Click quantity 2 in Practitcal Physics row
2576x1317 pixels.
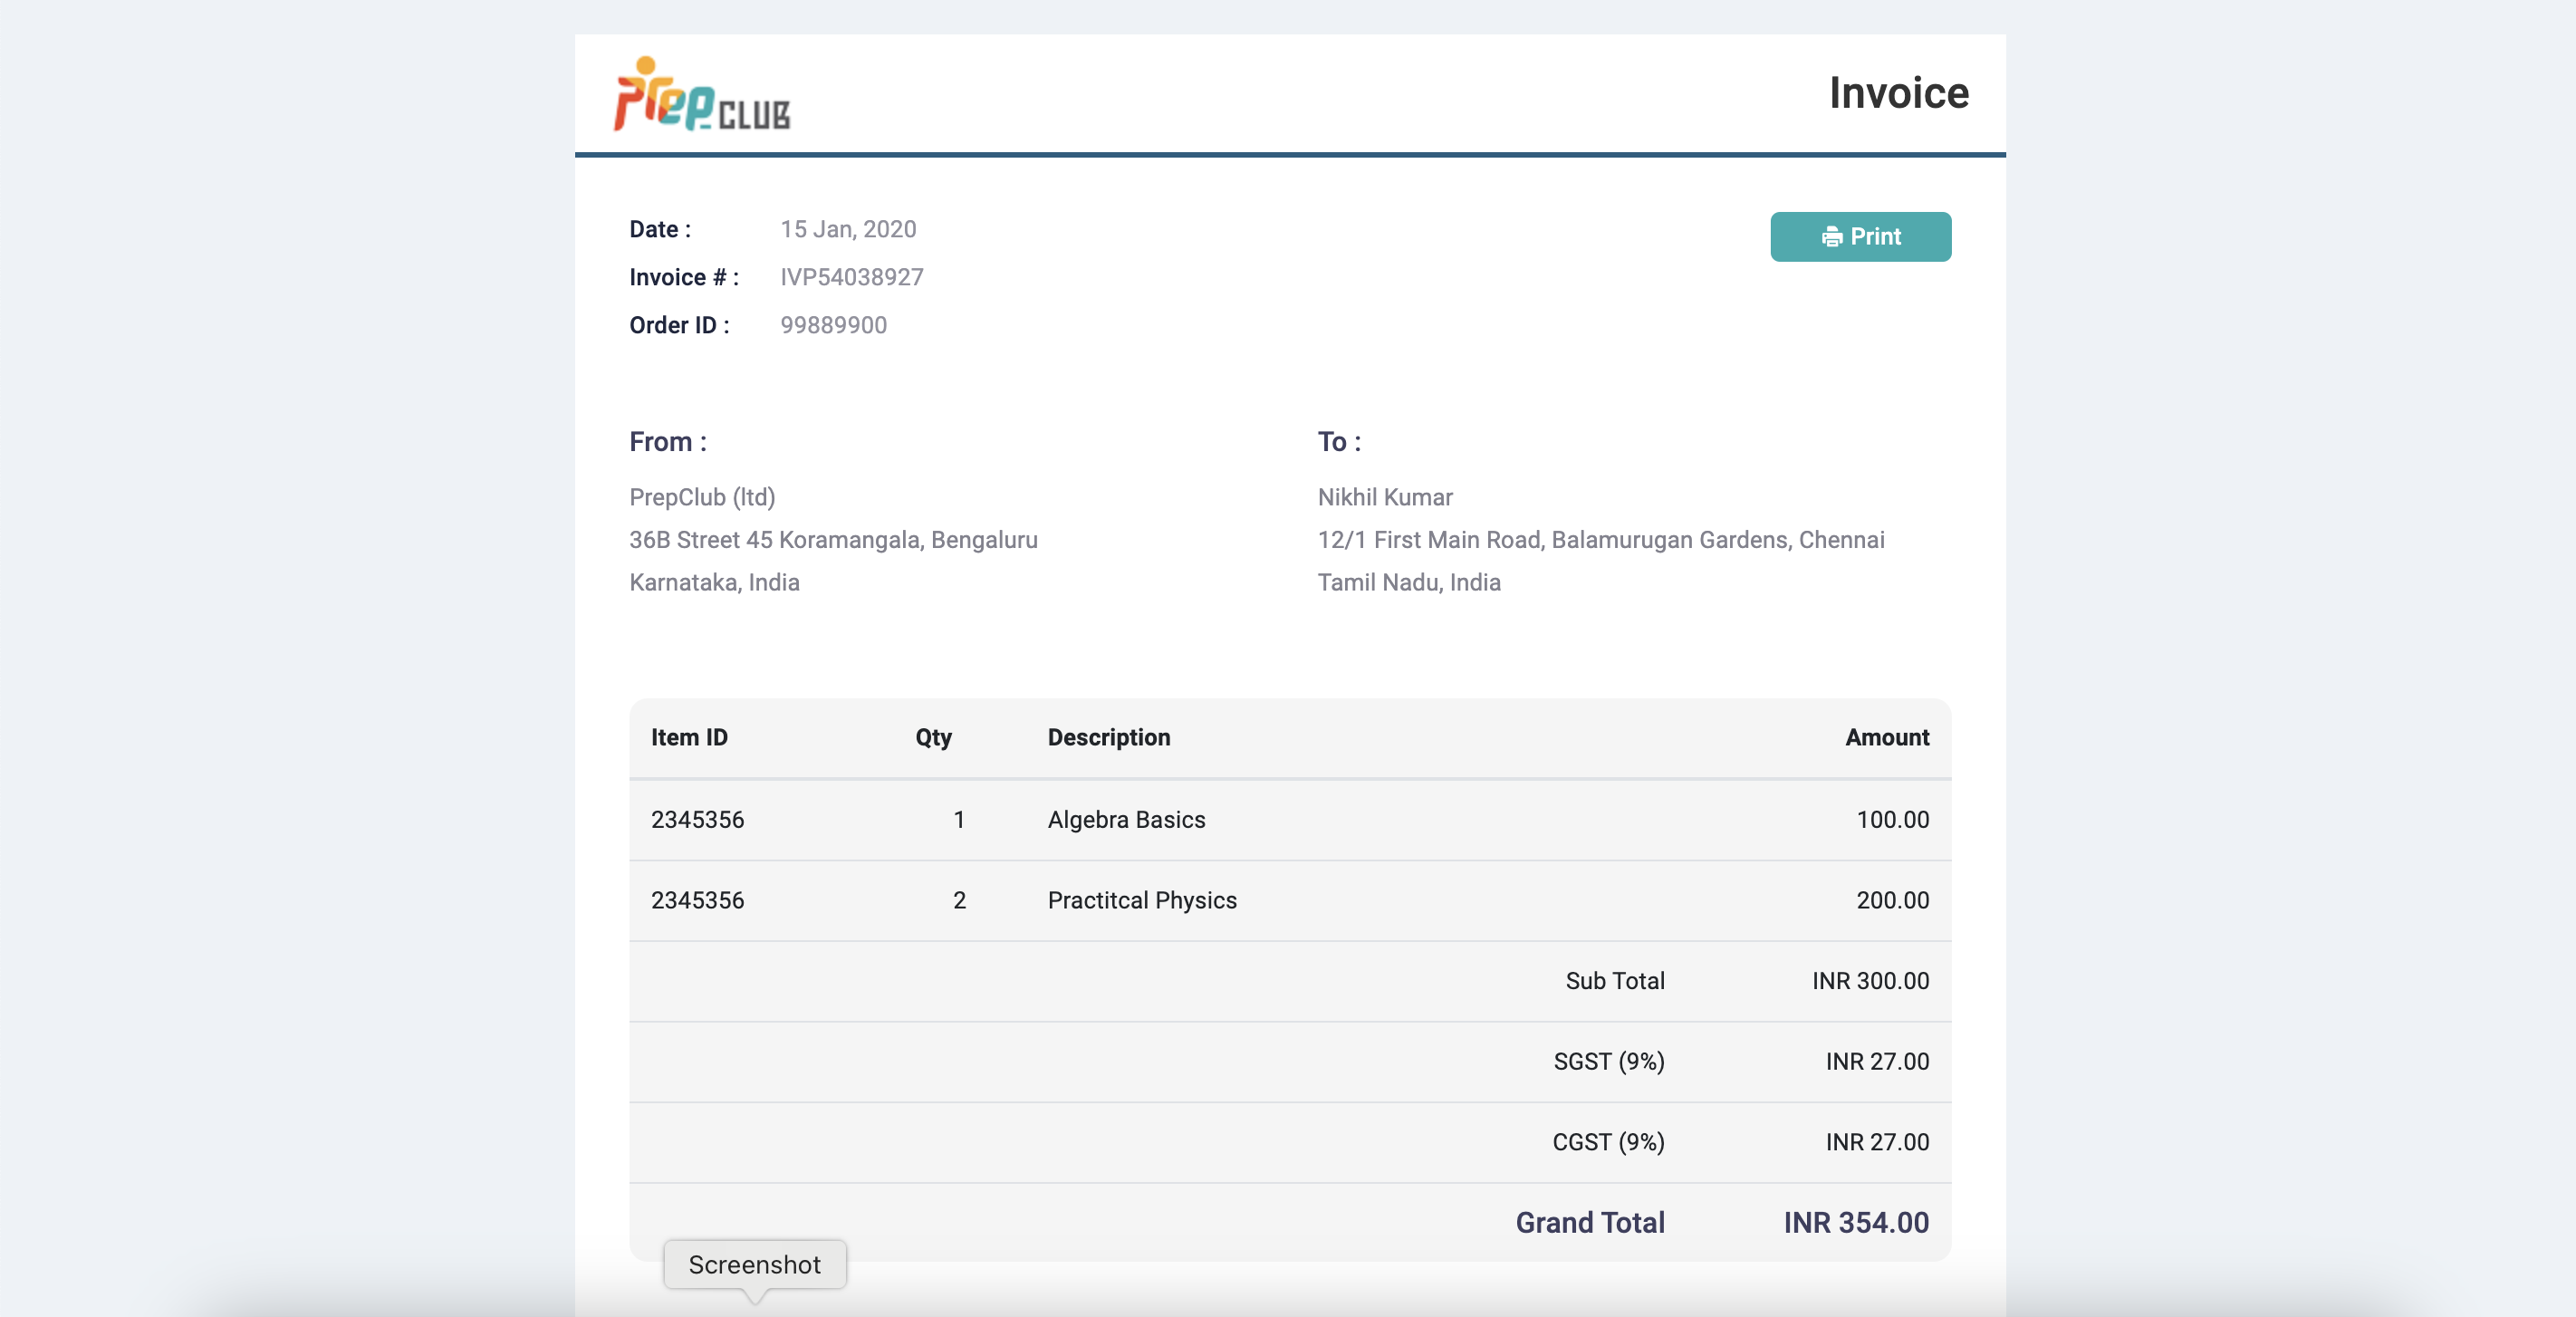pos(958,900)
